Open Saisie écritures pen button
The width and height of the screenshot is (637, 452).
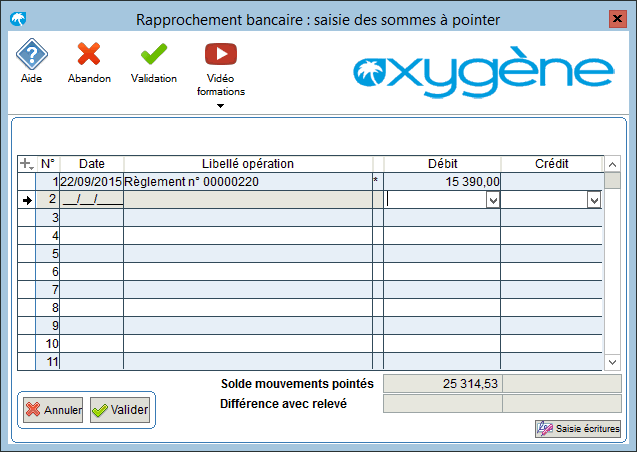point(578,428)
